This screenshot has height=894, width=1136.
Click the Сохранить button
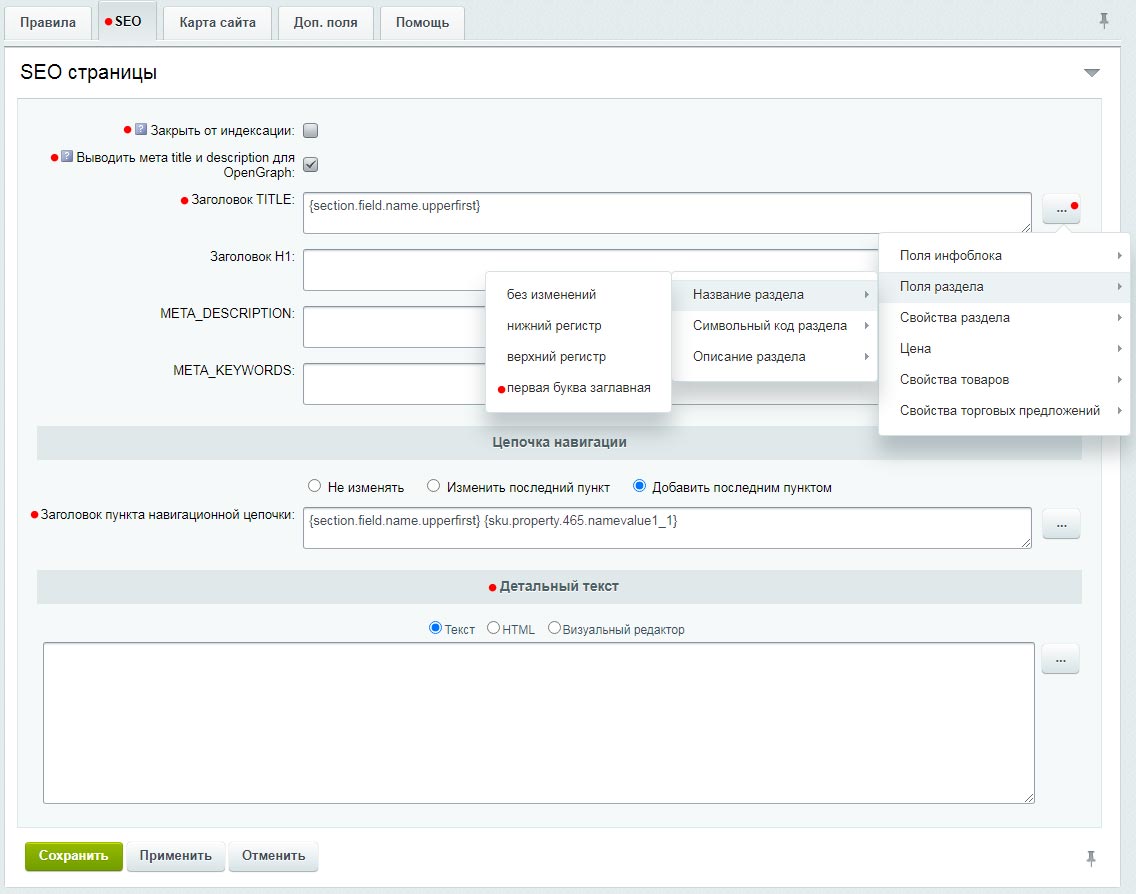[x=72, y=856]
